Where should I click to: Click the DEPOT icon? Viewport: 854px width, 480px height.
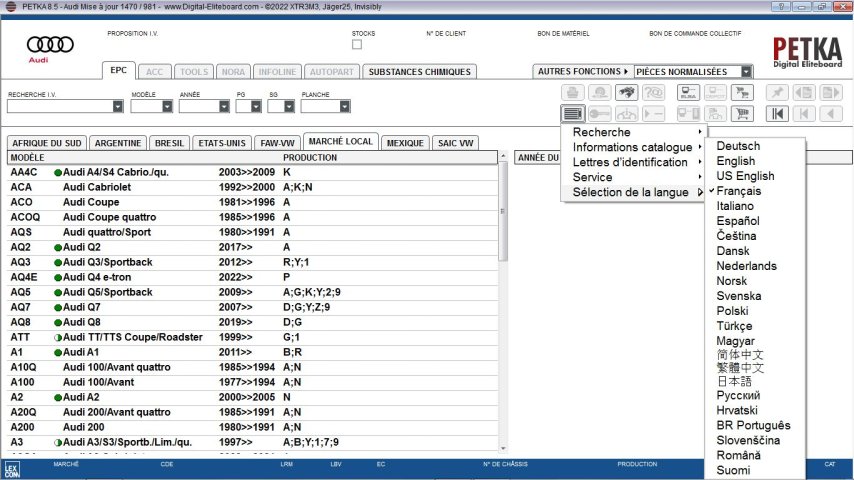tap(715, 93)
